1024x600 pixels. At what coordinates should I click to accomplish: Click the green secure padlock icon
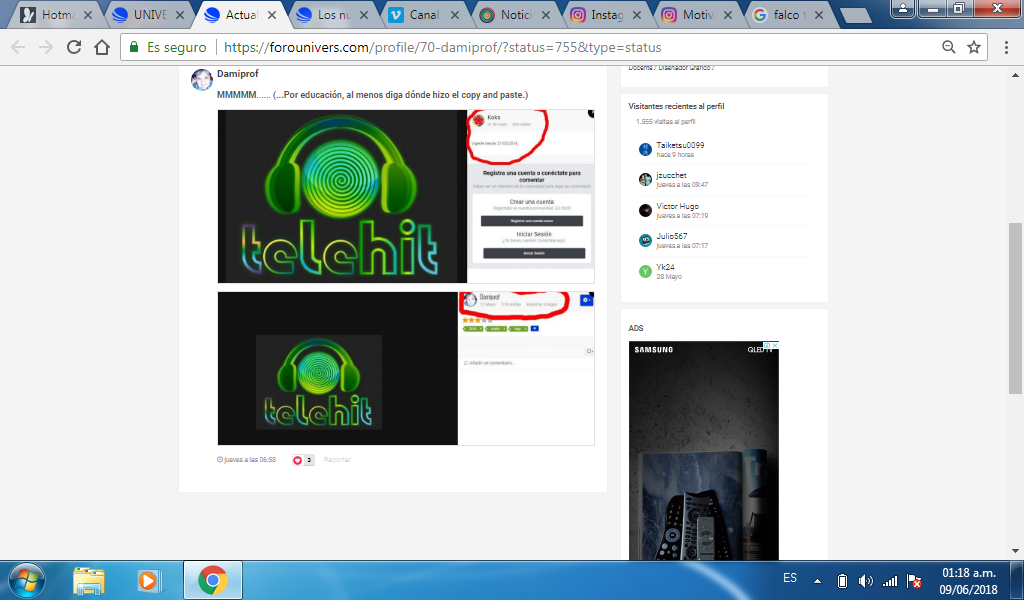[x=134, y=47]
